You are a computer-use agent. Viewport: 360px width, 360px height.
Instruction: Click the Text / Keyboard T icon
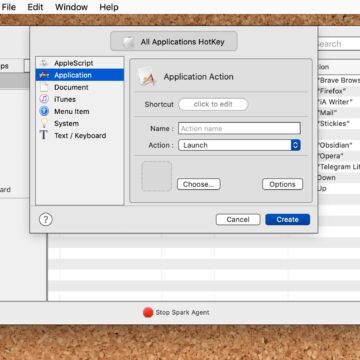44,135
